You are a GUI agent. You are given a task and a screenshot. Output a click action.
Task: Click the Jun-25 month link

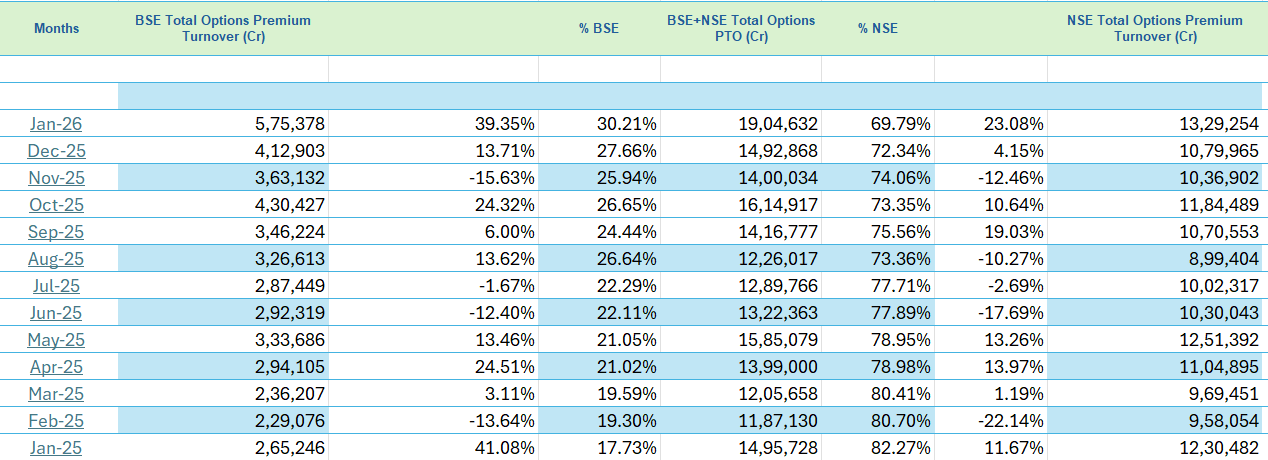pos(56,313)
